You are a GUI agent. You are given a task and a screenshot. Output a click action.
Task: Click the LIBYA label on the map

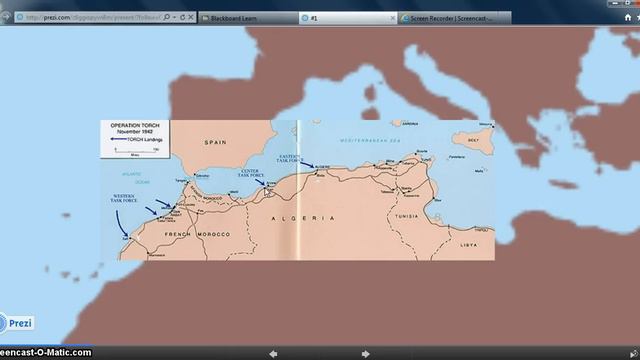pyautogui.click(x=469, y=245)
